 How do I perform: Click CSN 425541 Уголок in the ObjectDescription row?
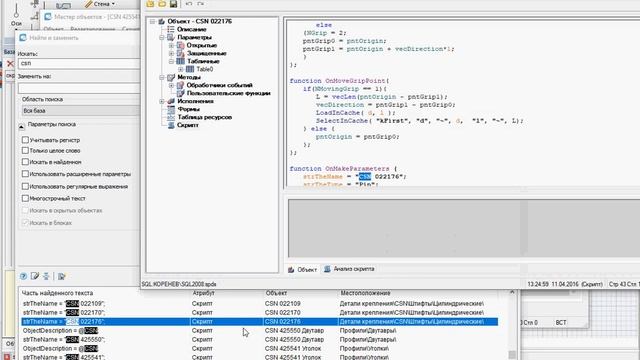click(293, 349)
